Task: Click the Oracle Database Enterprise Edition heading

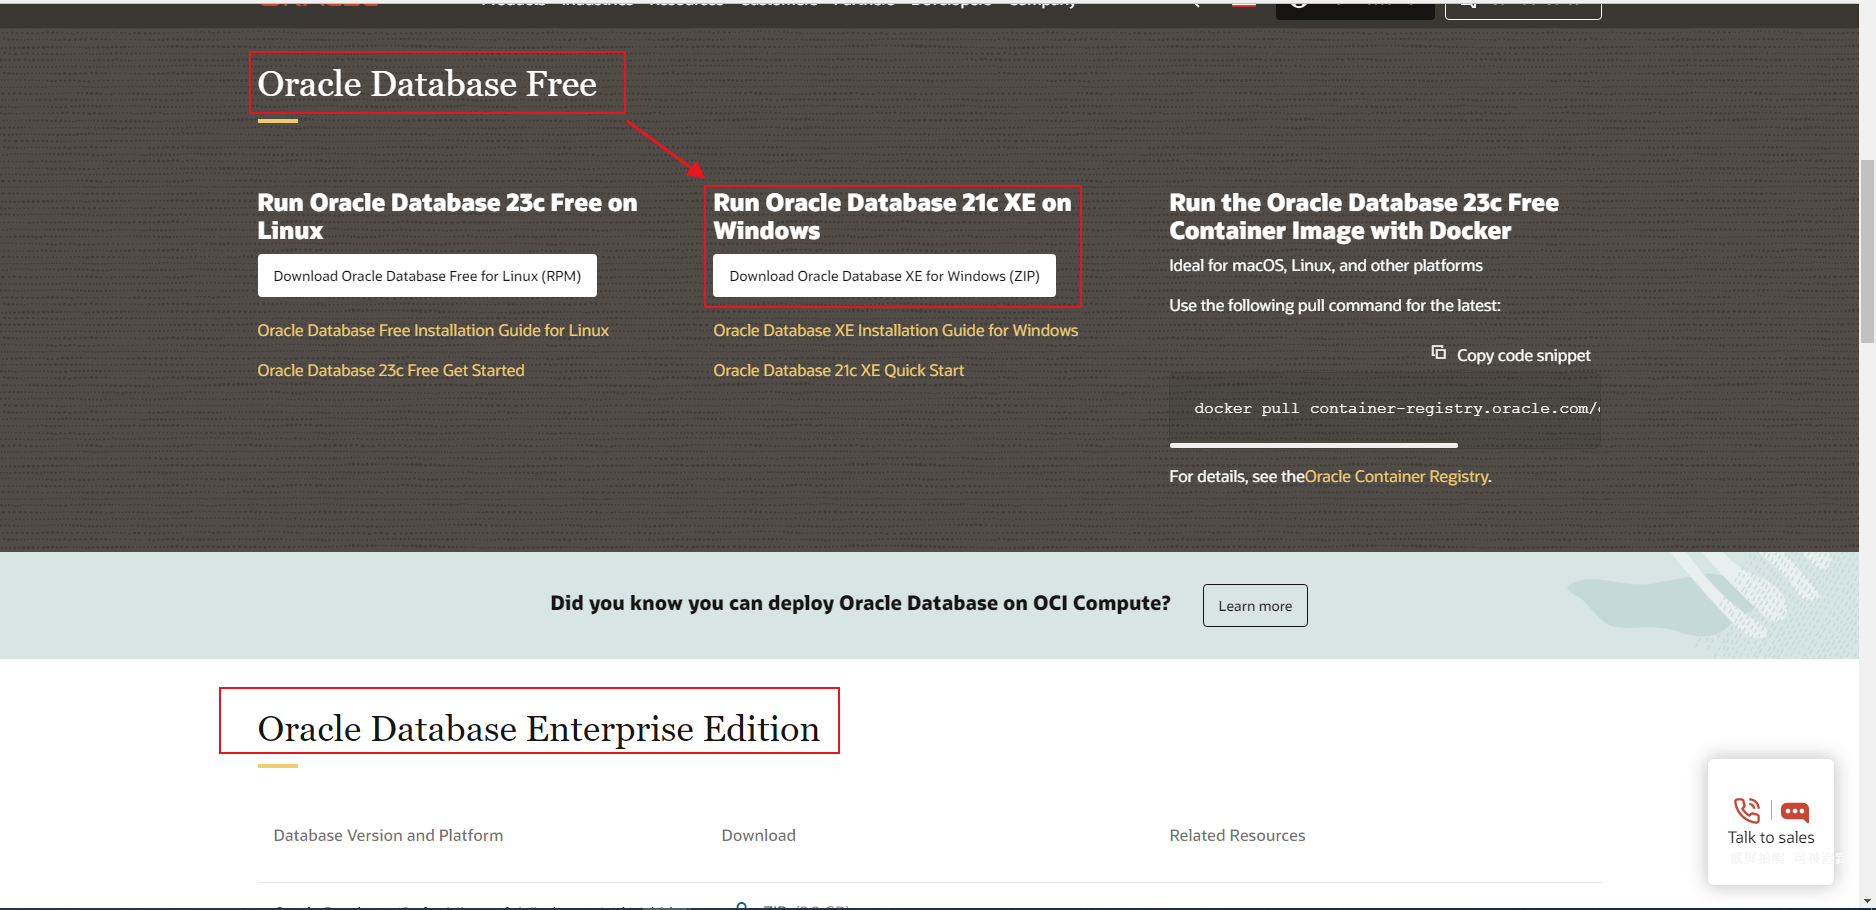Action: tap(539, 729)
